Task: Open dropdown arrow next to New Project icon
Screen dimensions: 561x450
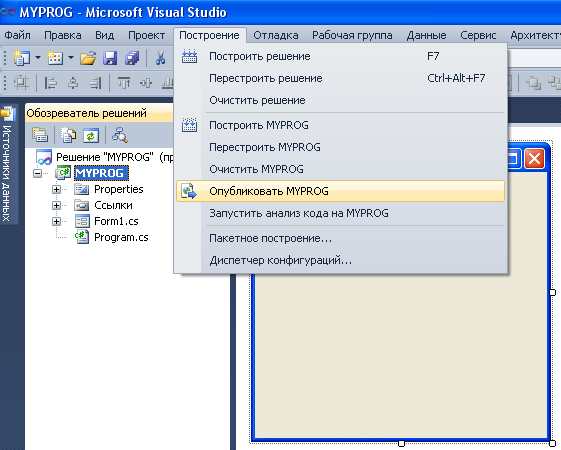Action: point(38,58)
